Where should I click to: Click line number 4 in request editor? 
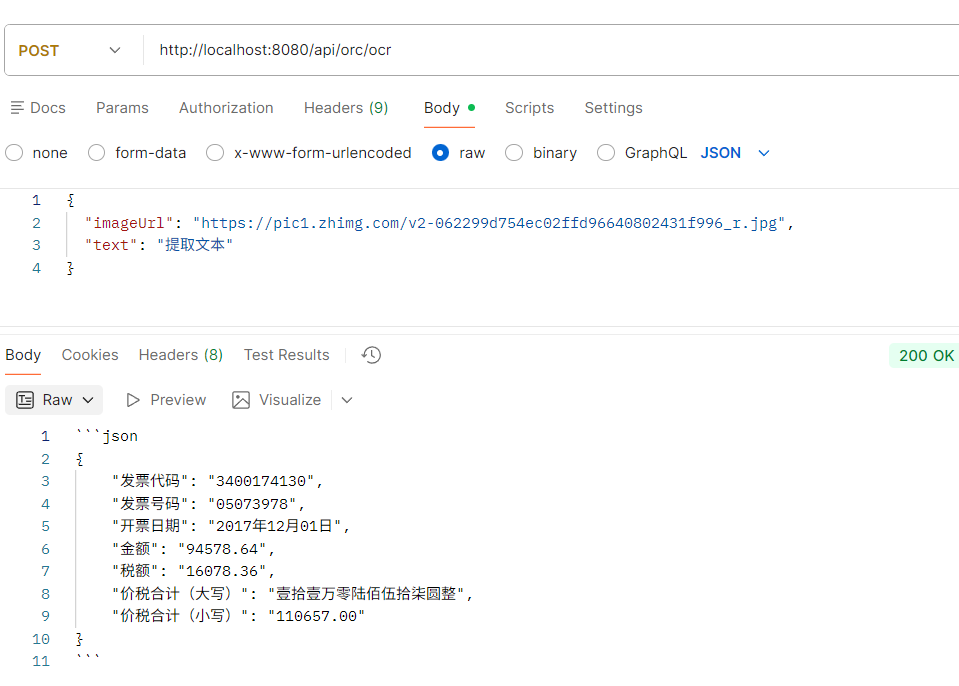pyautogui.click(x=37, y=268)
